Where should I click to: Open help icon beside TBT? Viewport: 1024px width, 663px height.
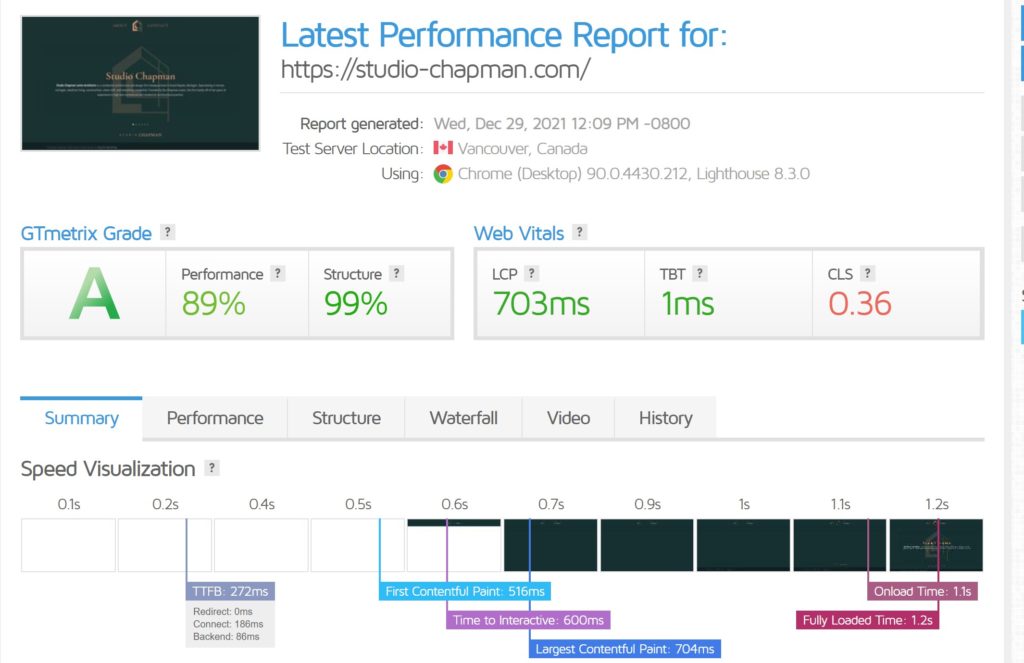[x=699, y=273]
